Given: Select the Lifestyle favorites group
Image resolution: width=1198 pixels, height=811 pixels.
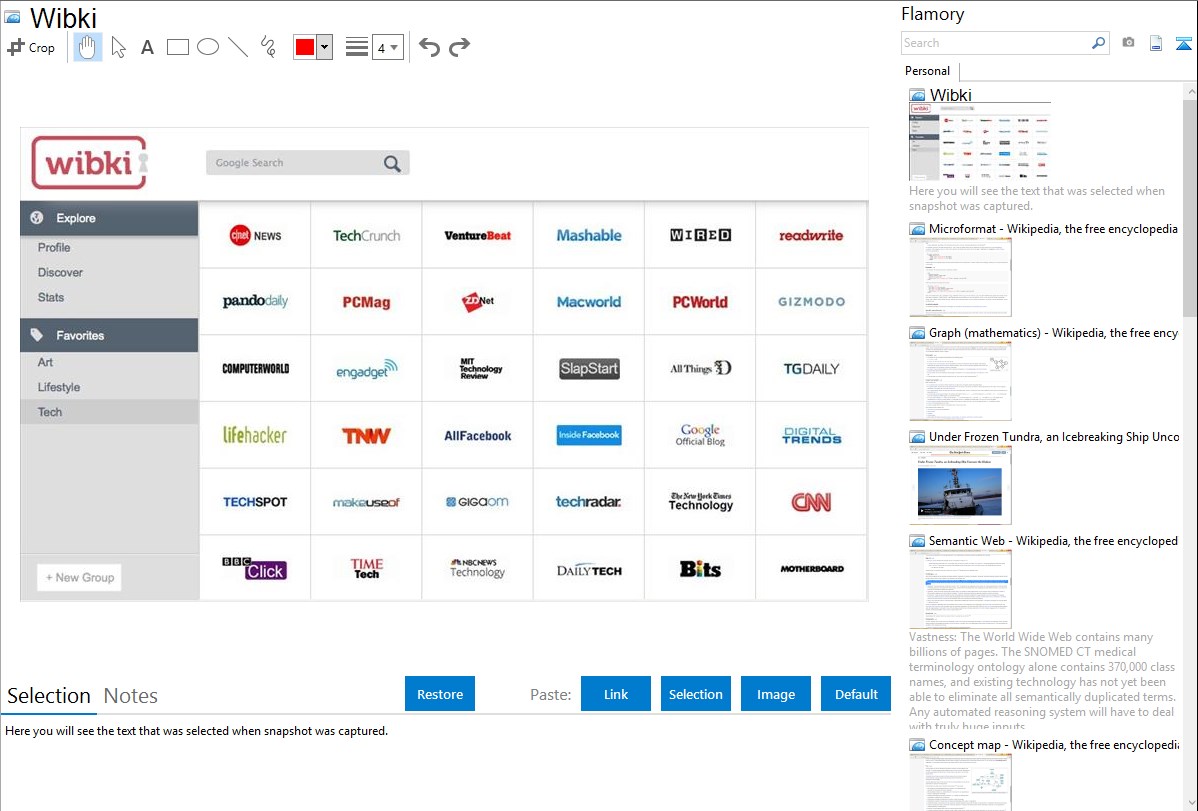Looking at the screenshot, I should [x=59, y=387].
